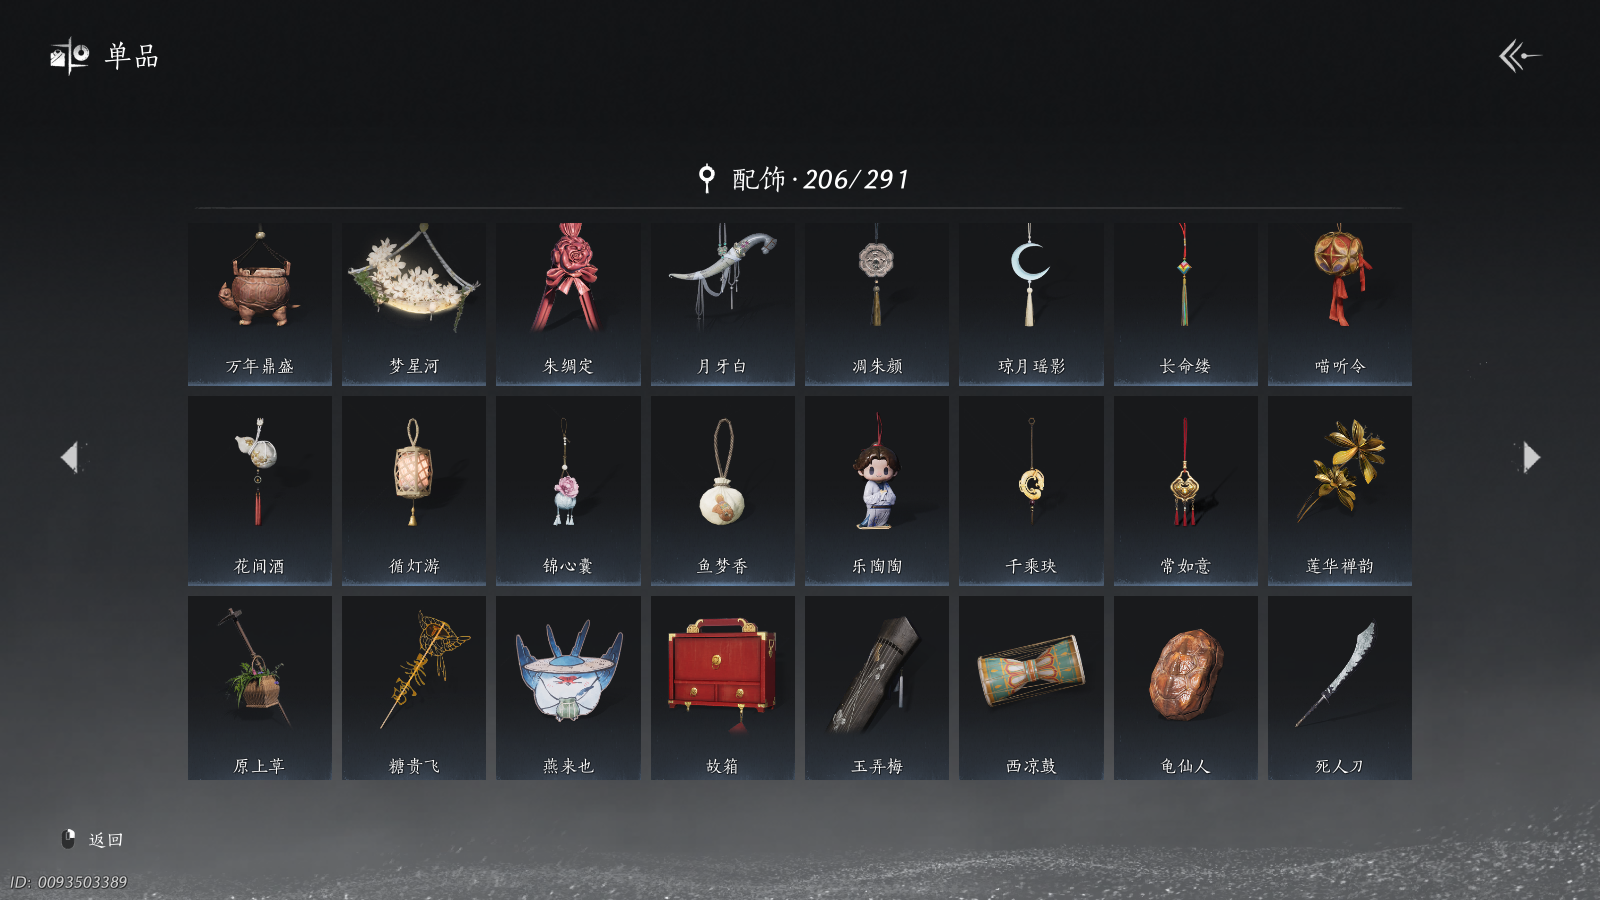Select the 万年鼎盛 cauldron accessory
The image size is (1600, 900).
click(x=260, y=304)
